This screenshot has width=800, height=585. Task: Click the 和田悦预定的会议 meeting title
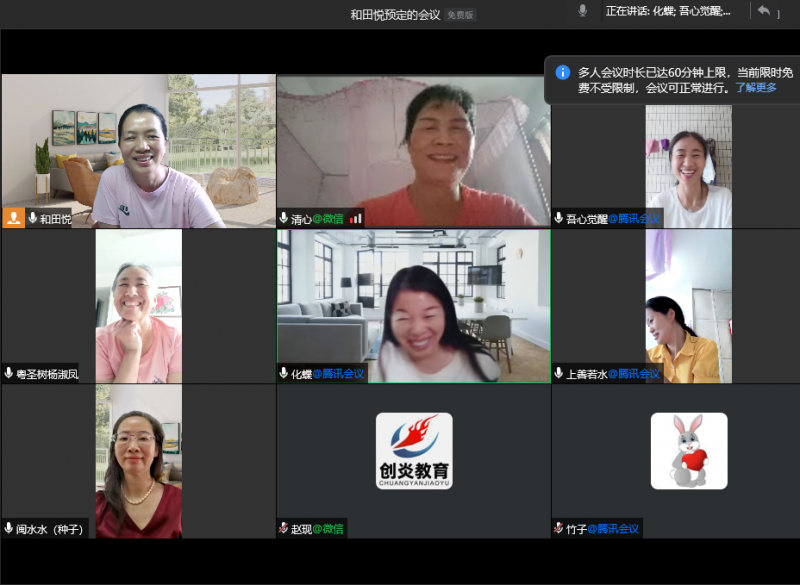point(395,15)
